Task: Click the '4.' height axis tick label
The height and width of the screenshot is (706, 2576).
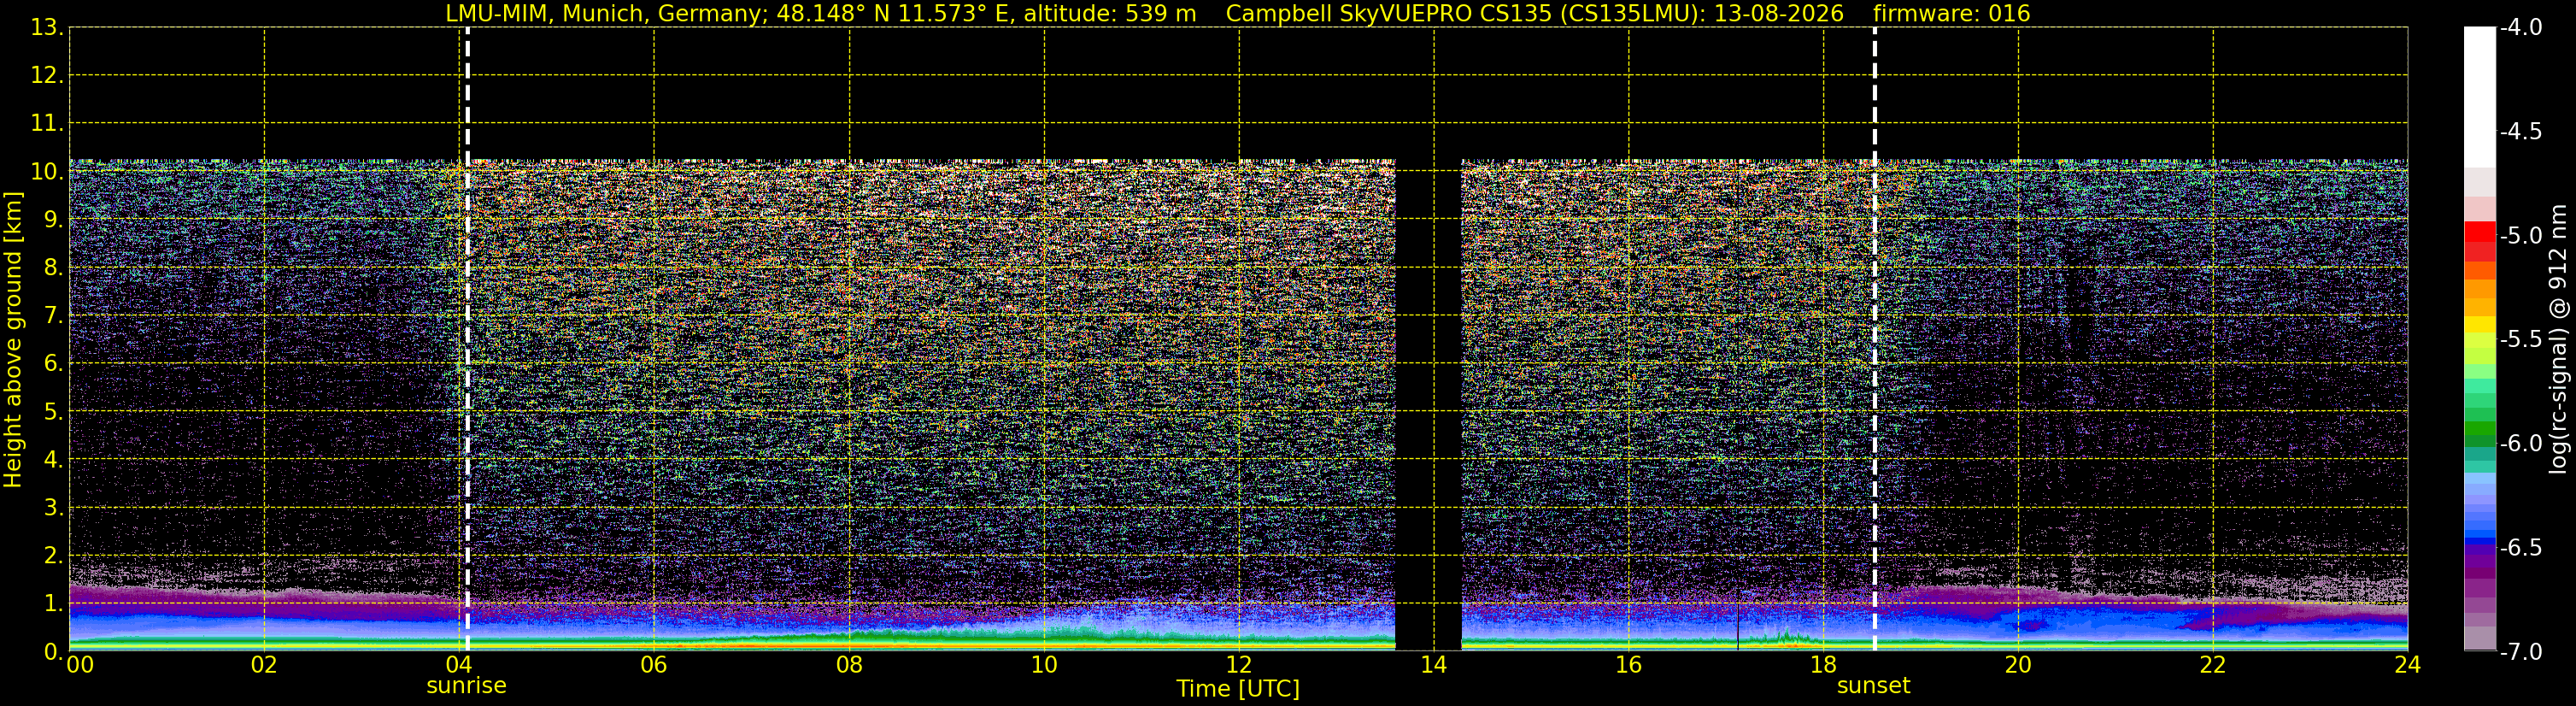Action: click(x=54, y=460)
